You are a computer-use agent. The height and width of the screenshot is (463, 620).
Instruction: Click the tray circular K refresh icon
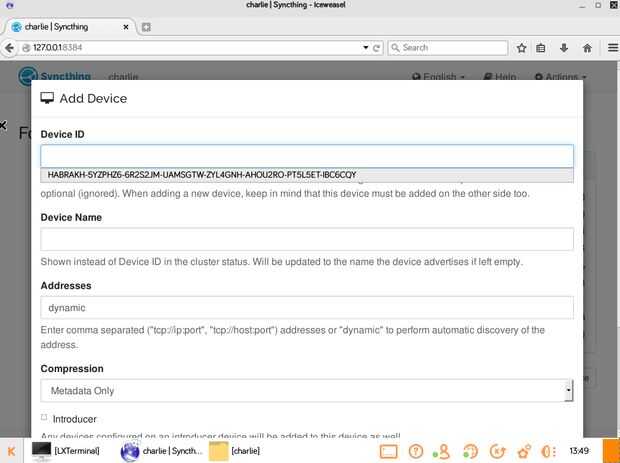(x=497, y=451)
